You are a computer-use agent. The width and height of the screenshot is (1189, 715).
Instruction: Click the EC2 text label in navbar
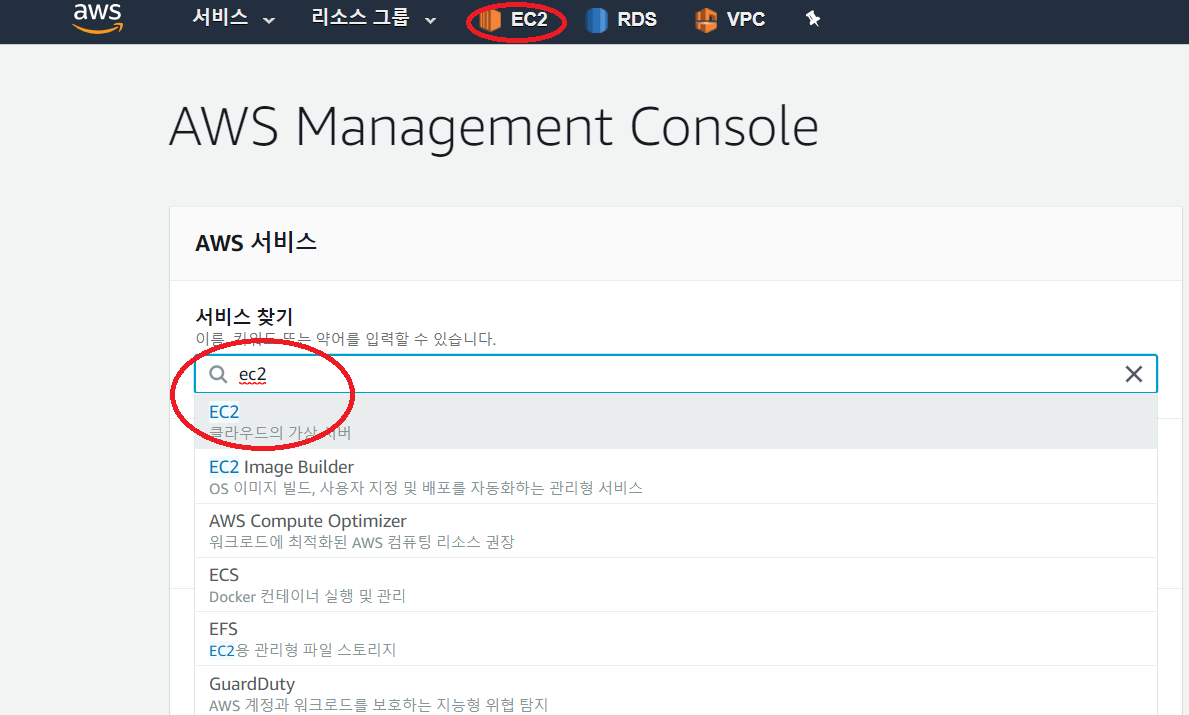tap(529, 20)
